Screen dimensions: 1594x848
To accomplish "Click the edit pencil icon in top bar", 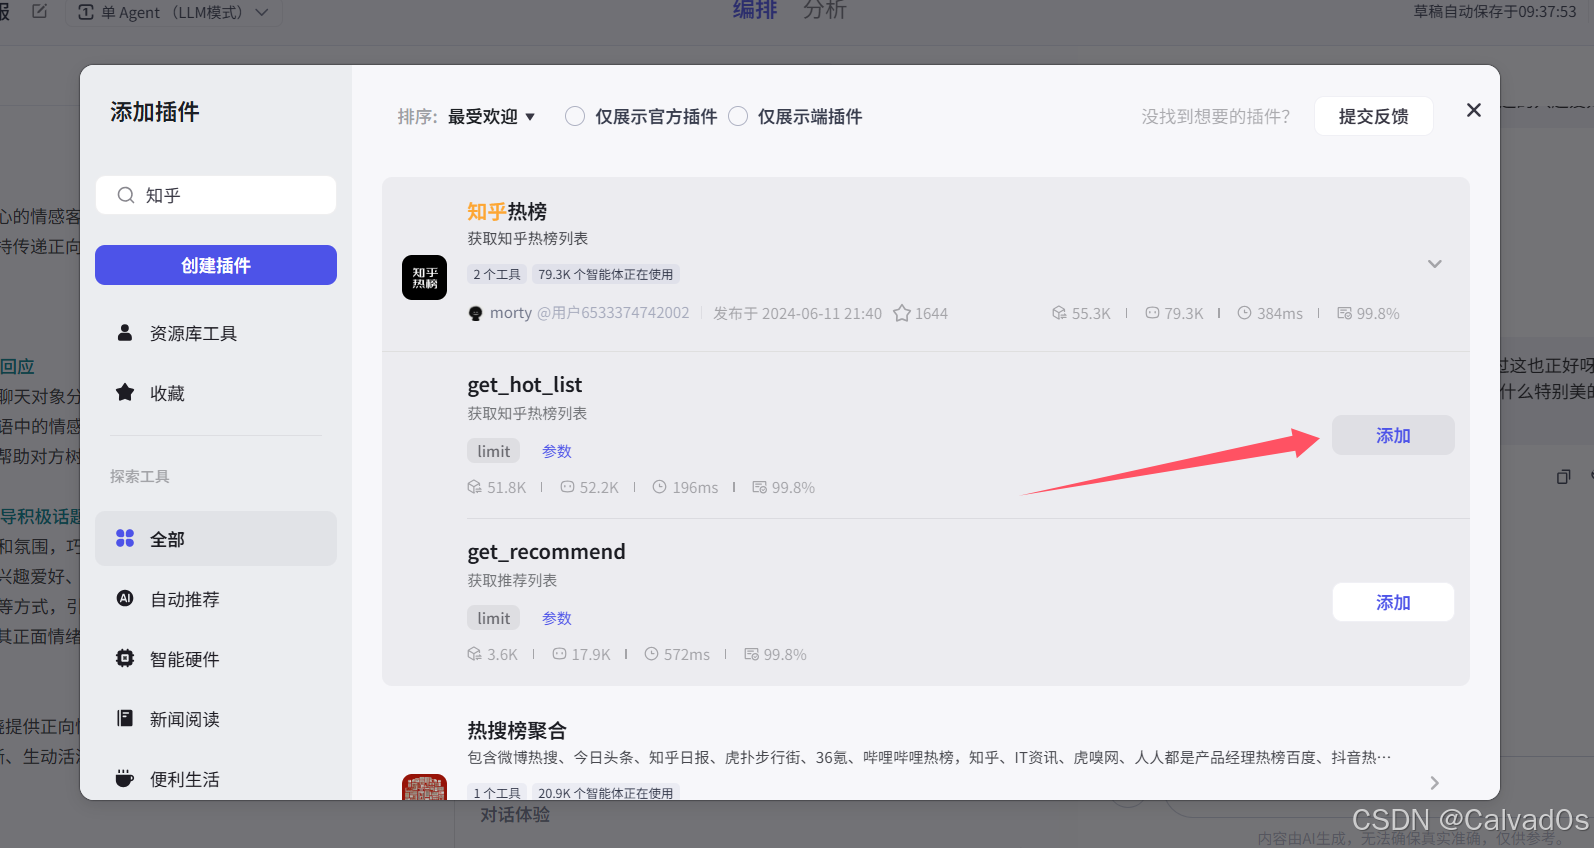I will 40,11.
